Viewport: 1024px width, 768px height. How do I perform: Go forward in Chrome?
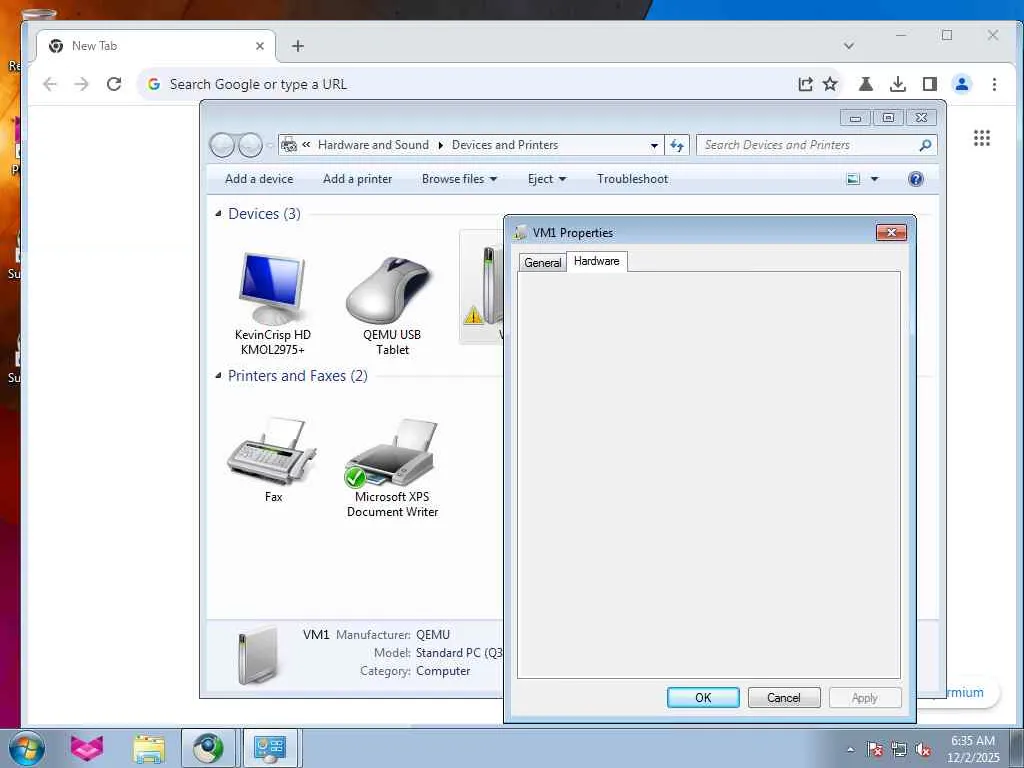point(82,84)
